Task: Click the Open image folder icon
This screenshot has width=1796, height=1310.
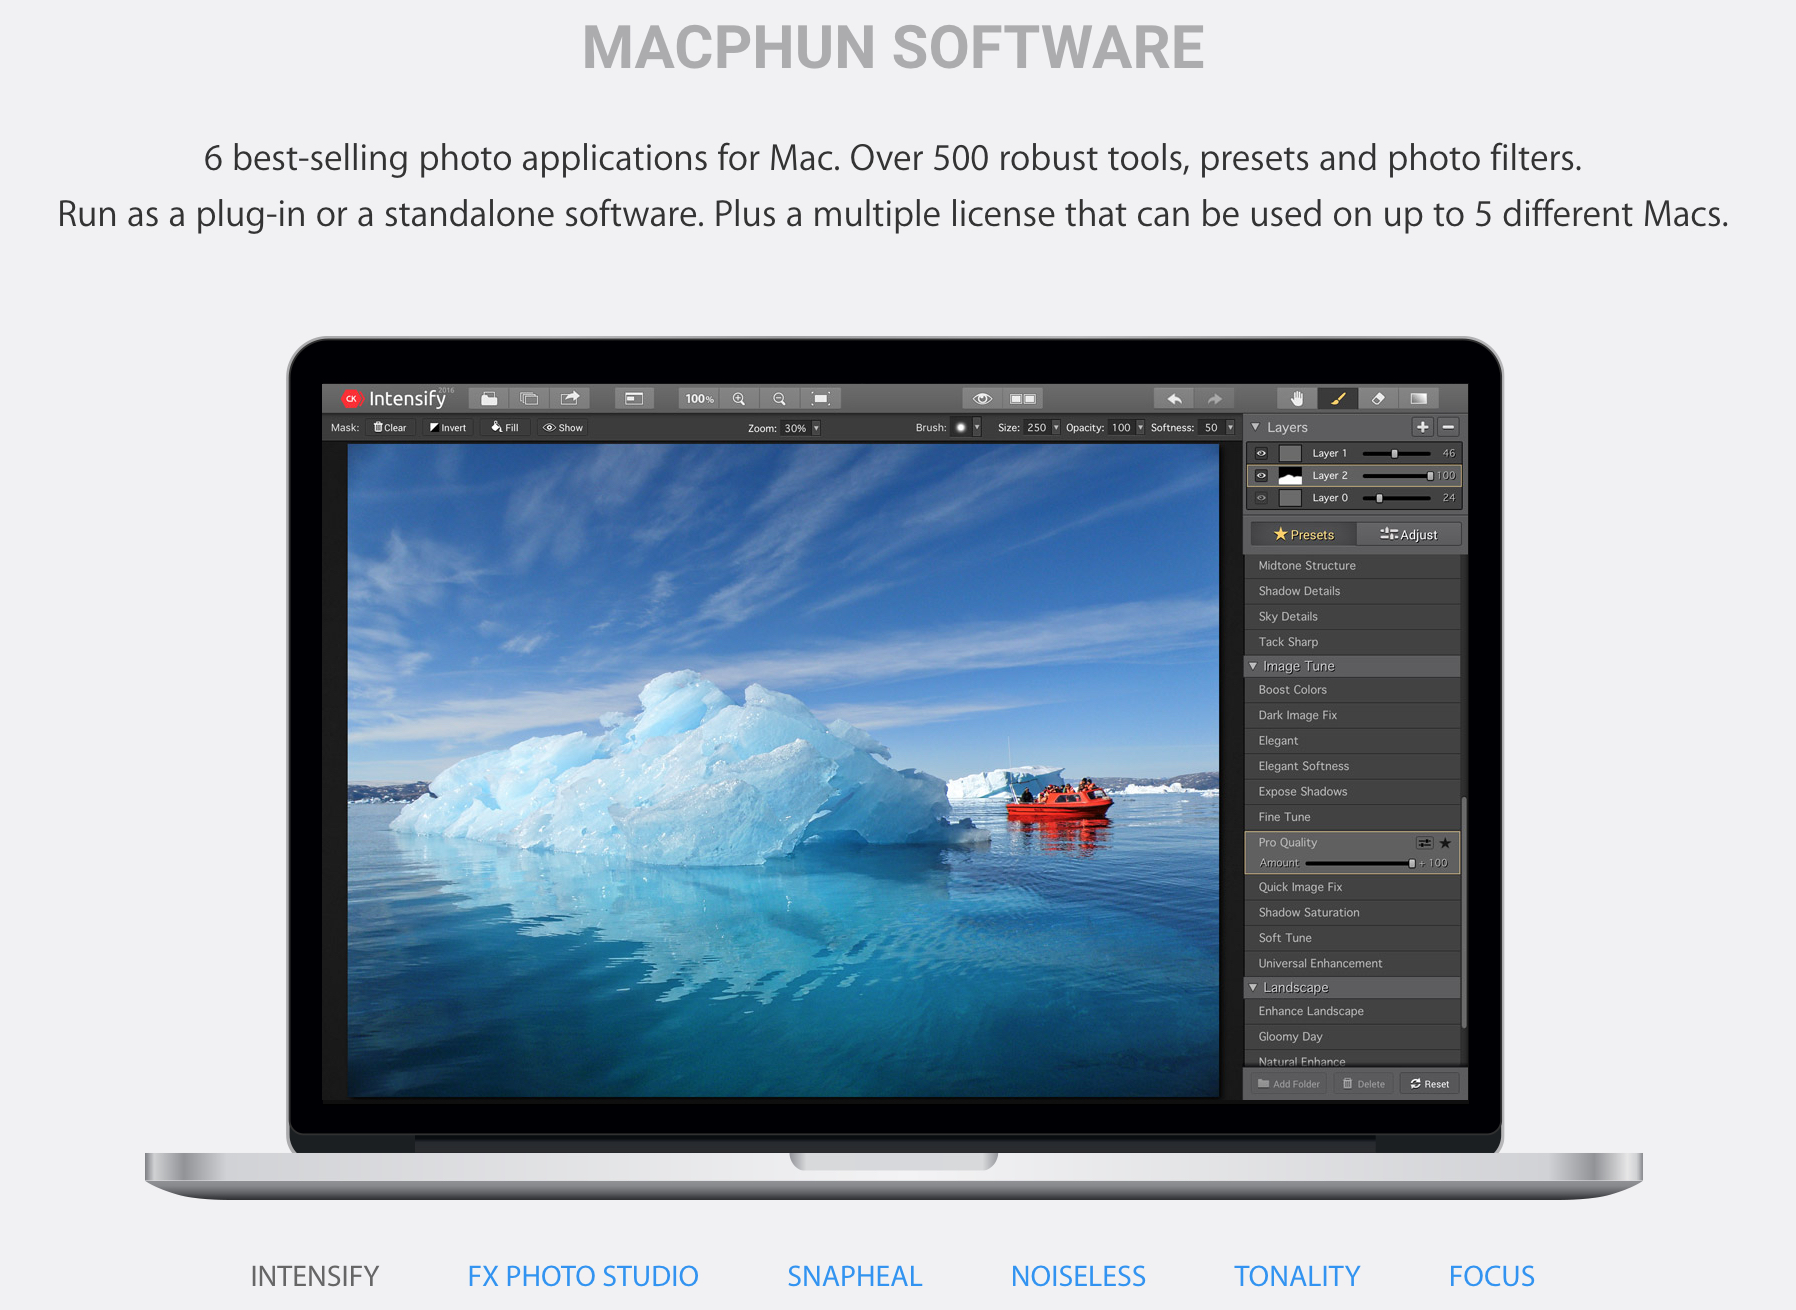Action: (x=489, y=398)
